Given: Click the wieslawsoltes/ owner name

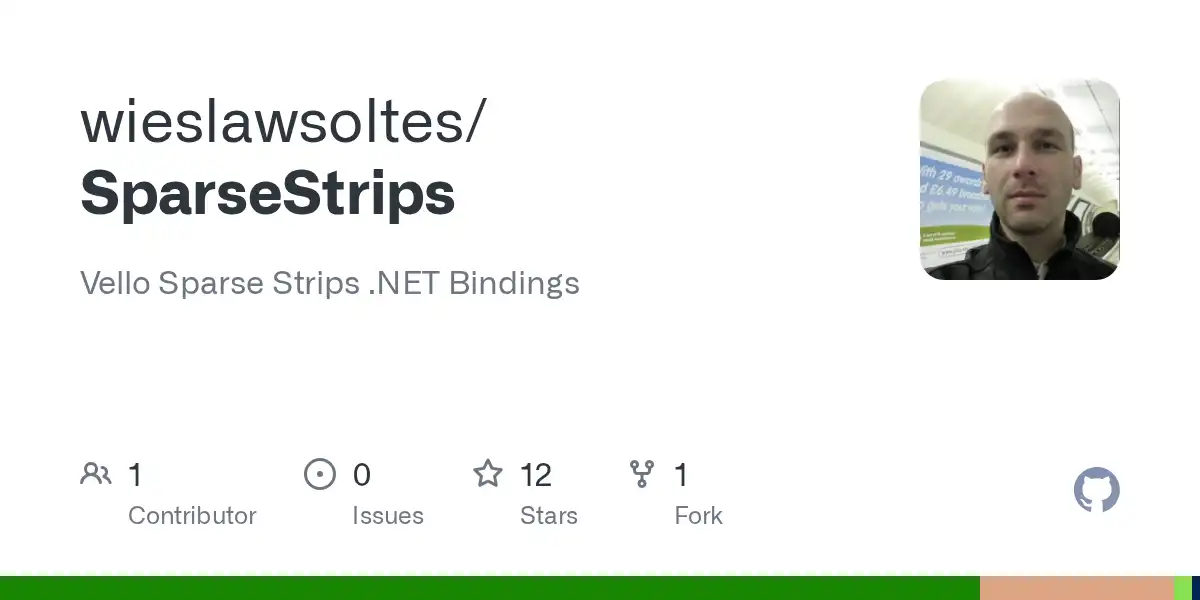Looking at the screenshot, I should pos(284,123).
